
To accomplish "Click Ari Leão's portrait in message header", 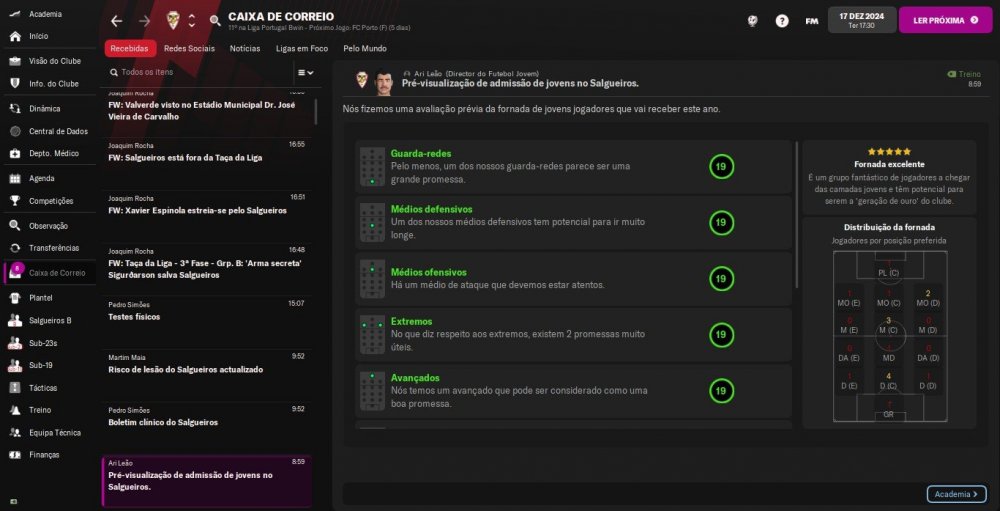I will click(385, 80).
